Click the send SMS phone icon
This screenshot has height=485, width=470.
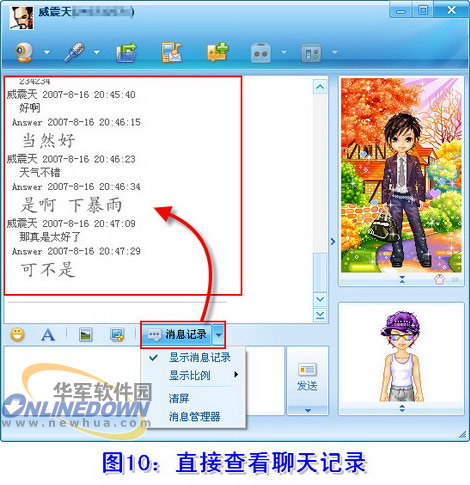[172, 52]
